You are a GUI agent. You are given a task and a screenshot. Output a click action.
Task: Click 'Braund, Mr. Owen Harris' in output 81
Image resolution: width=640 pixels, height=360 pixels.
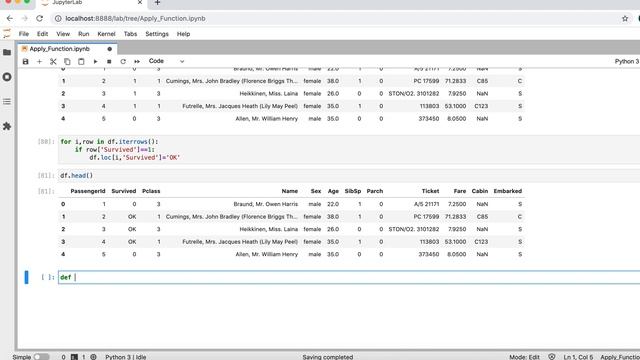pyautogui.click(x=266, y=204)
